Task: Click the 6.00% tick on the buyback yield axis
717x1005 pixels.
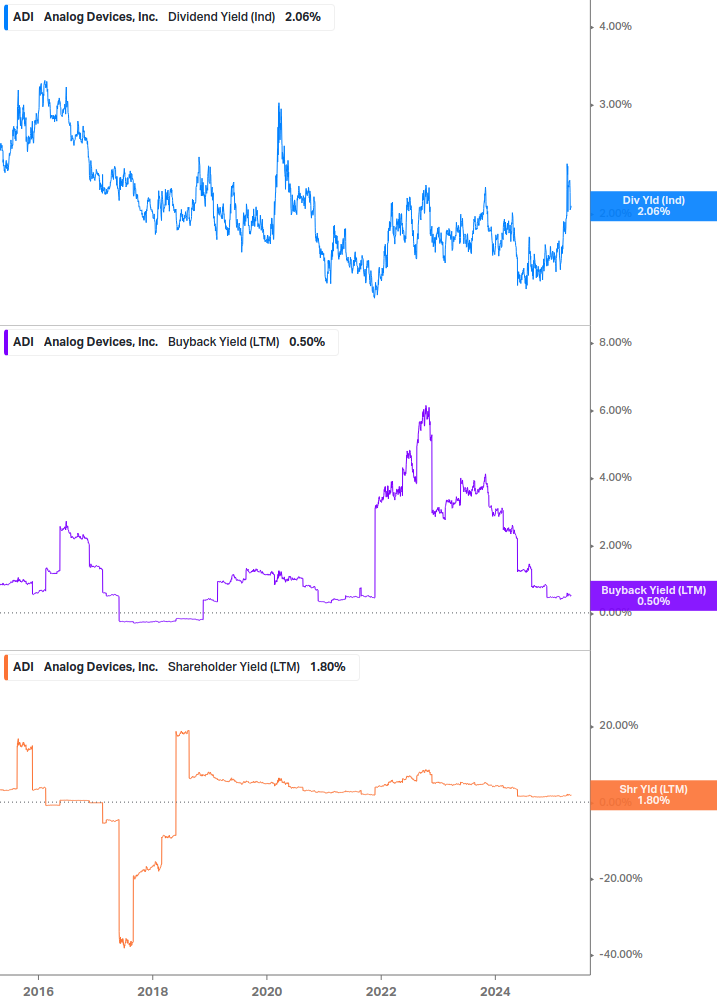Action: pos(615,410)
